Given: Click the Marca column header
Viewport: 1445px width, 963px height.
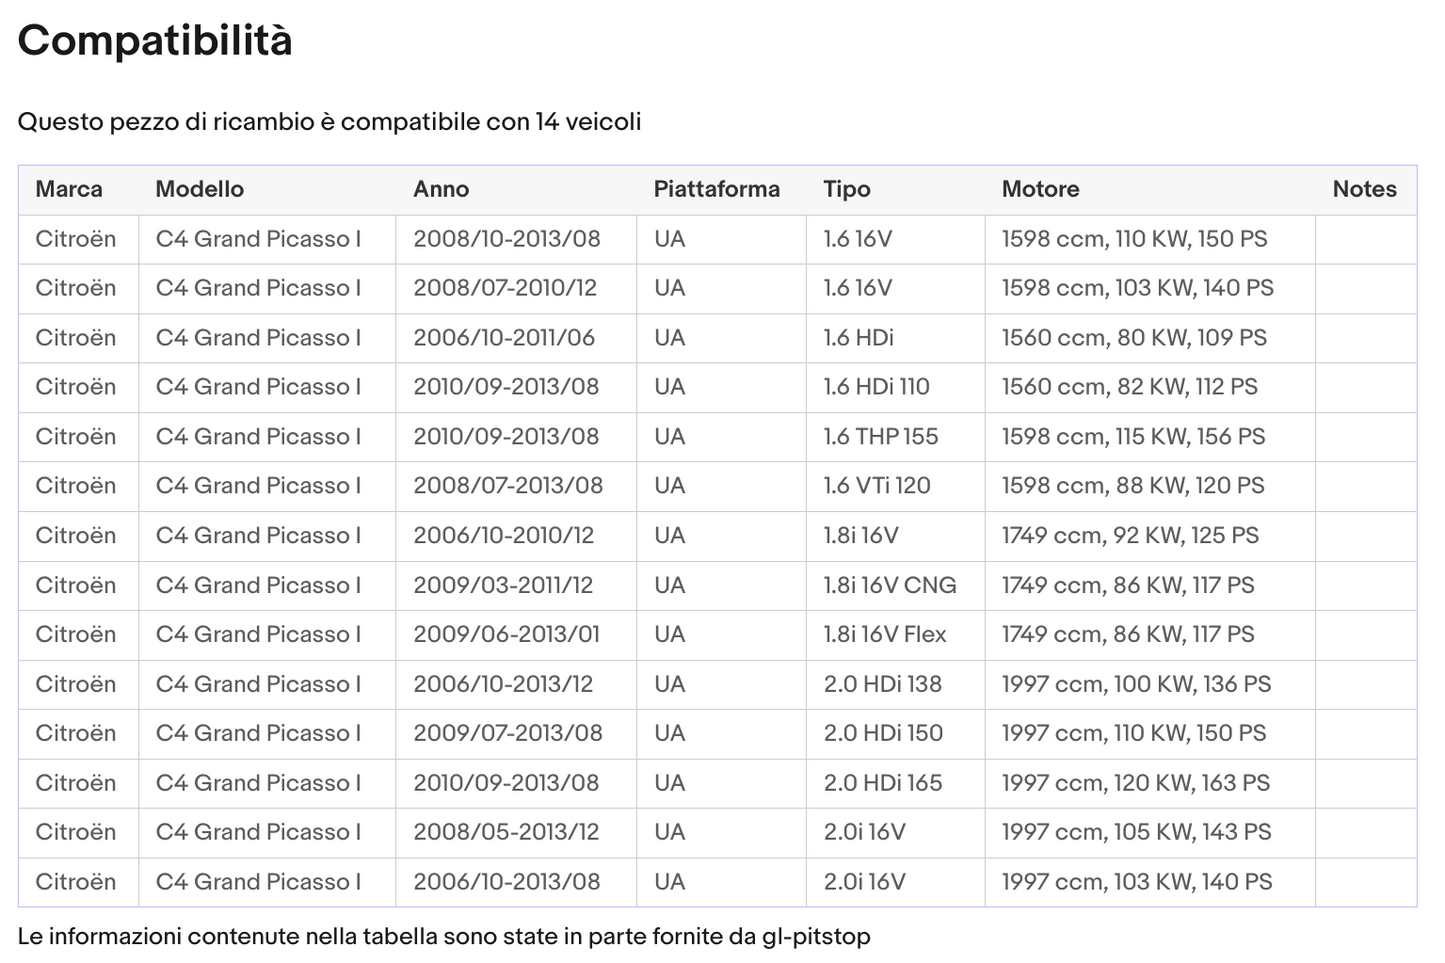Looking at the screenshot, I should pyautogui.click(x=69, y=189).
